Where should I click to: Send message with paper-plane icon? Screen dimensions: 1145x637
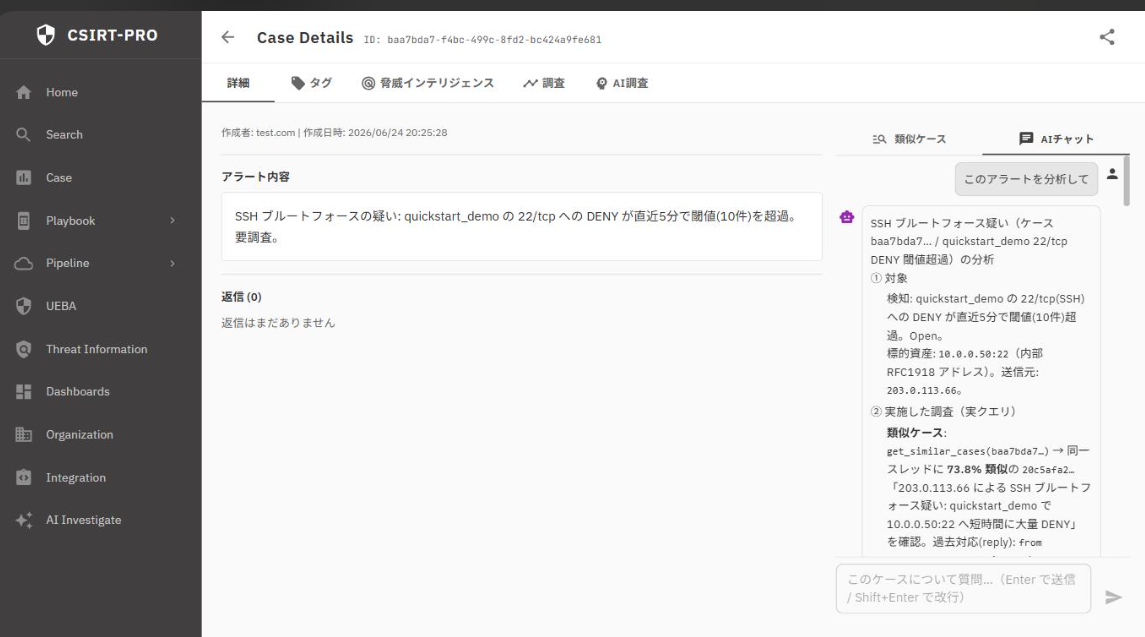click(x=1113, y=598)
